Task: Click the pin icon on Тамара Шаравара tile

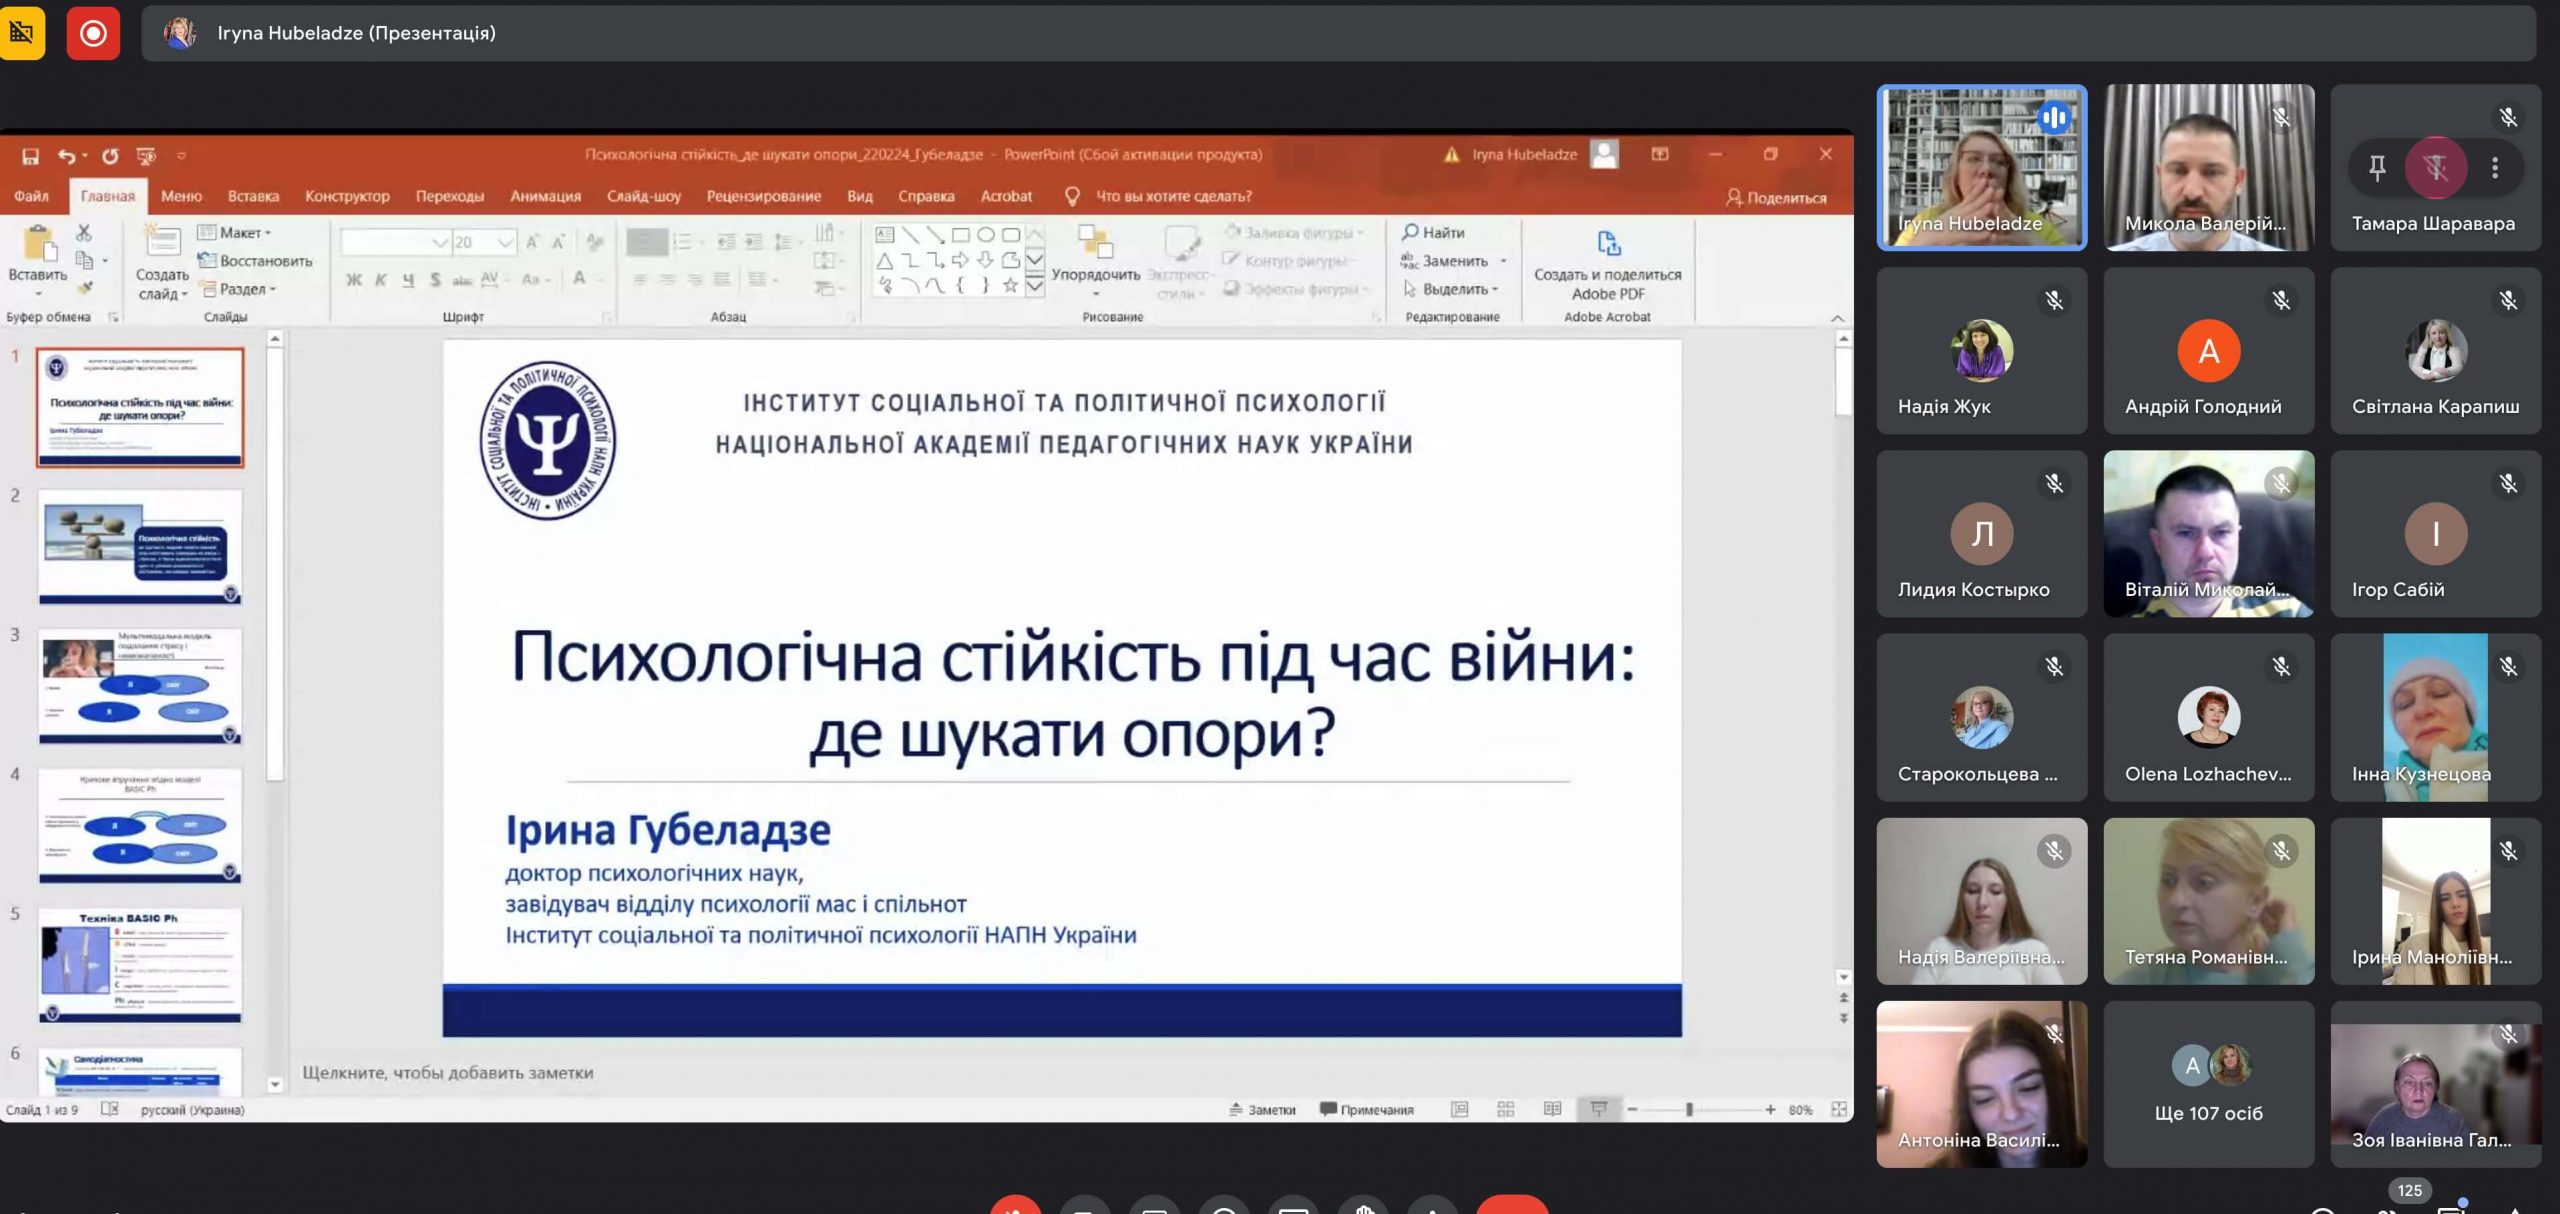Action: (x=2378, y=168)
